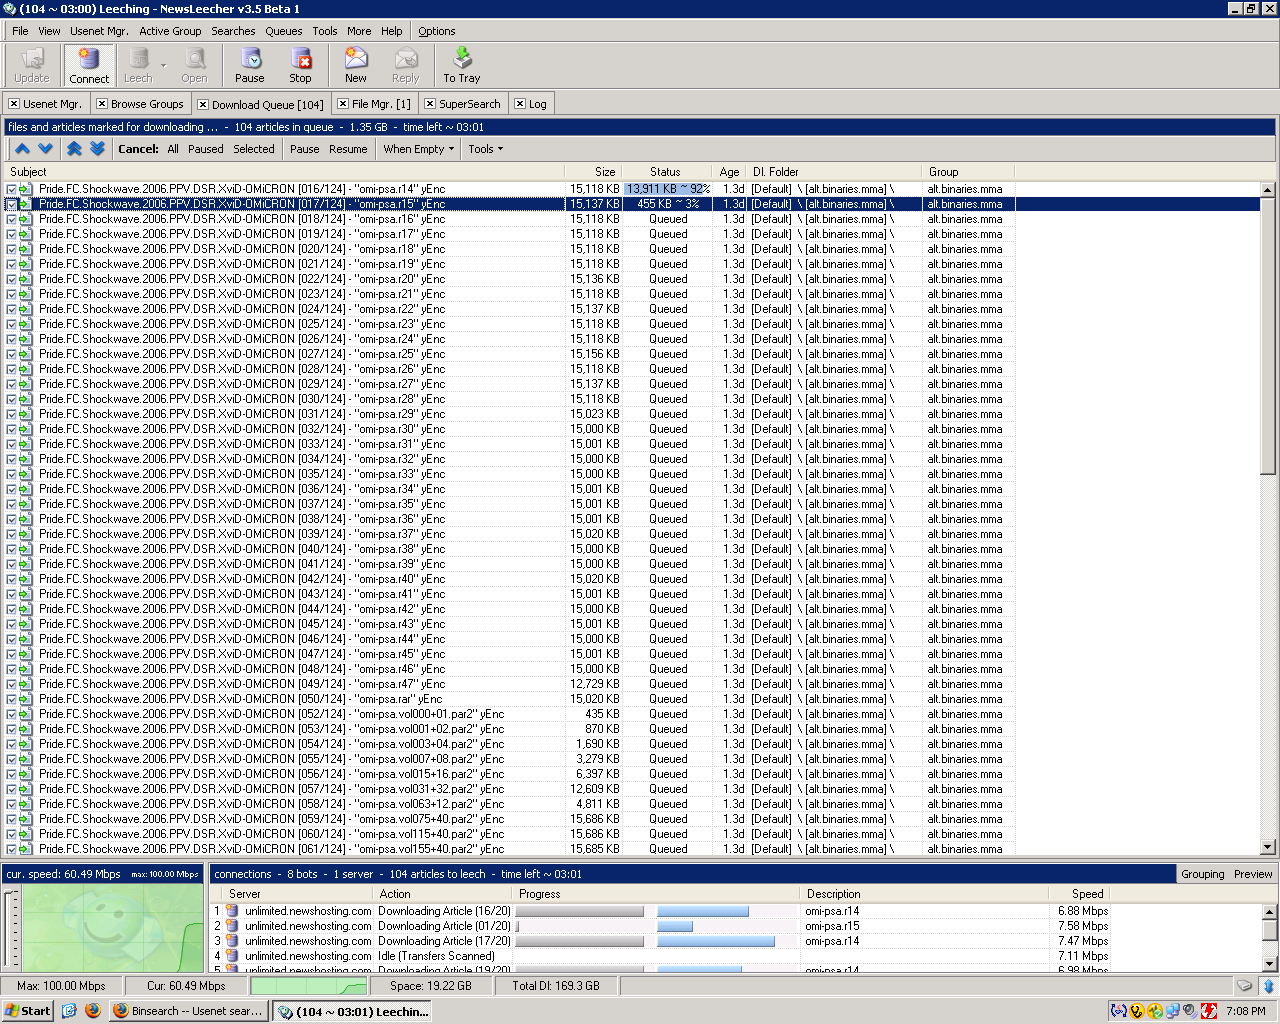Cancel Selected queue items
This screenshot has height=1024, width=1280.
(254, 149)
